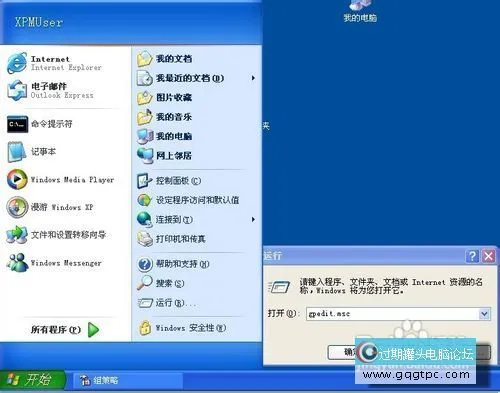Select 运行(R)... menu entry

click(176, 303)
